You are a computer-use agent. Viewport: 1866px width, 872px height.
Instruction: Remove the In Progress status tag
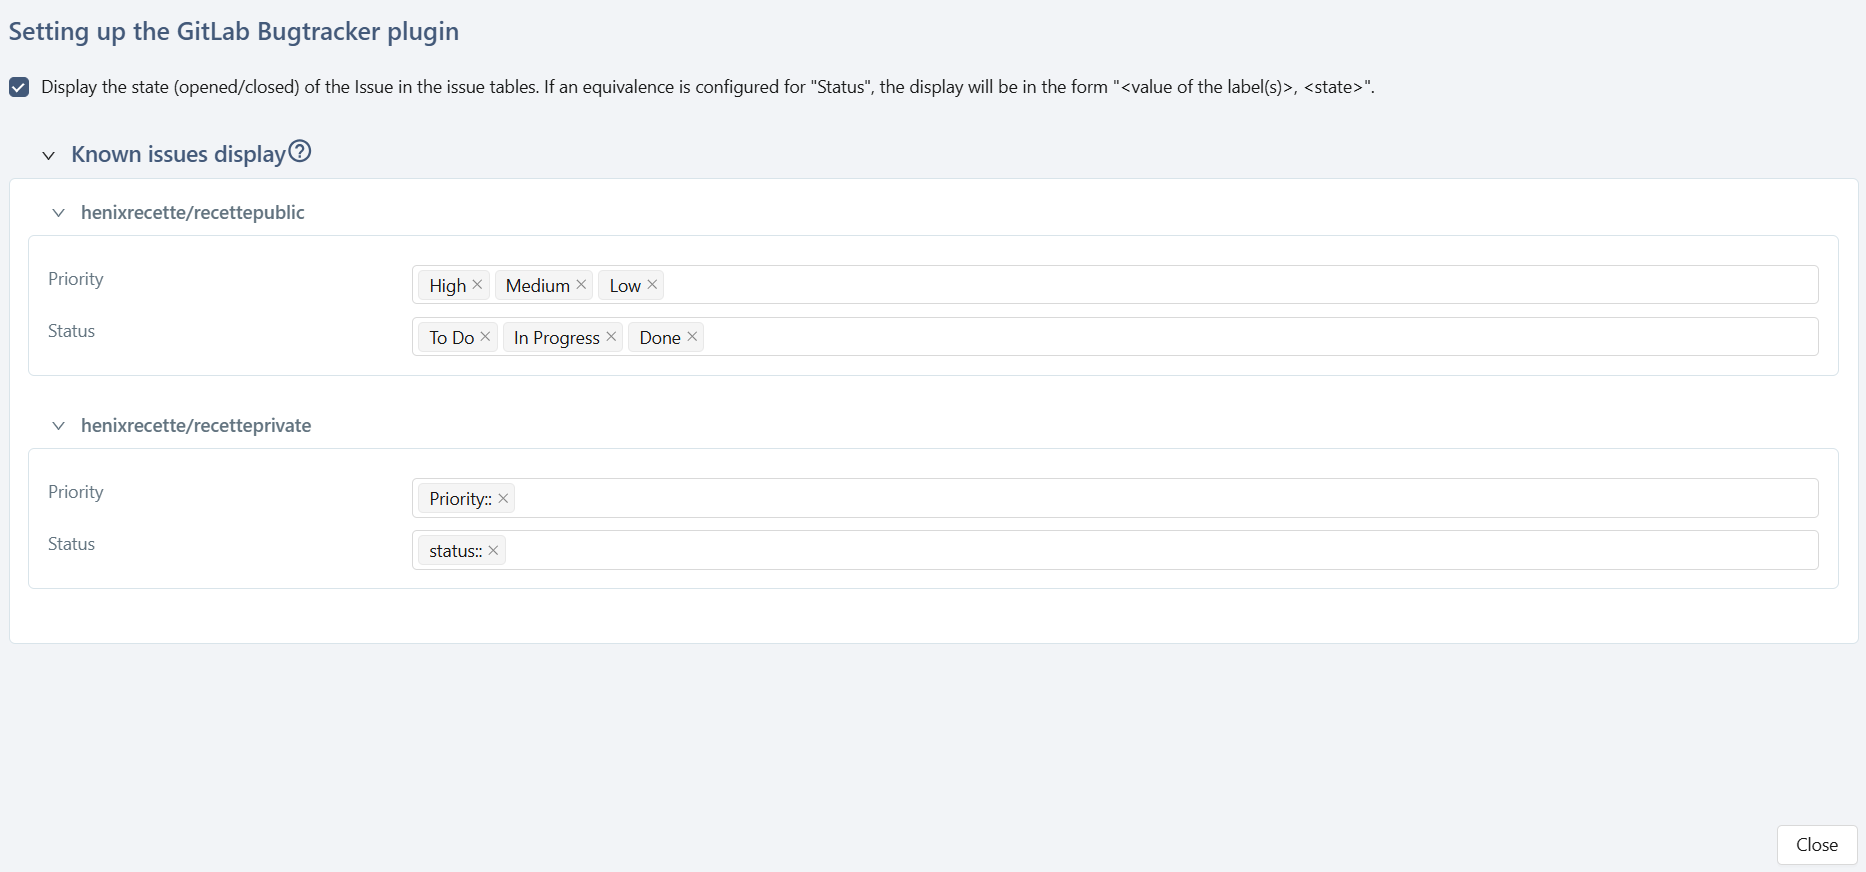coord(611,337)
